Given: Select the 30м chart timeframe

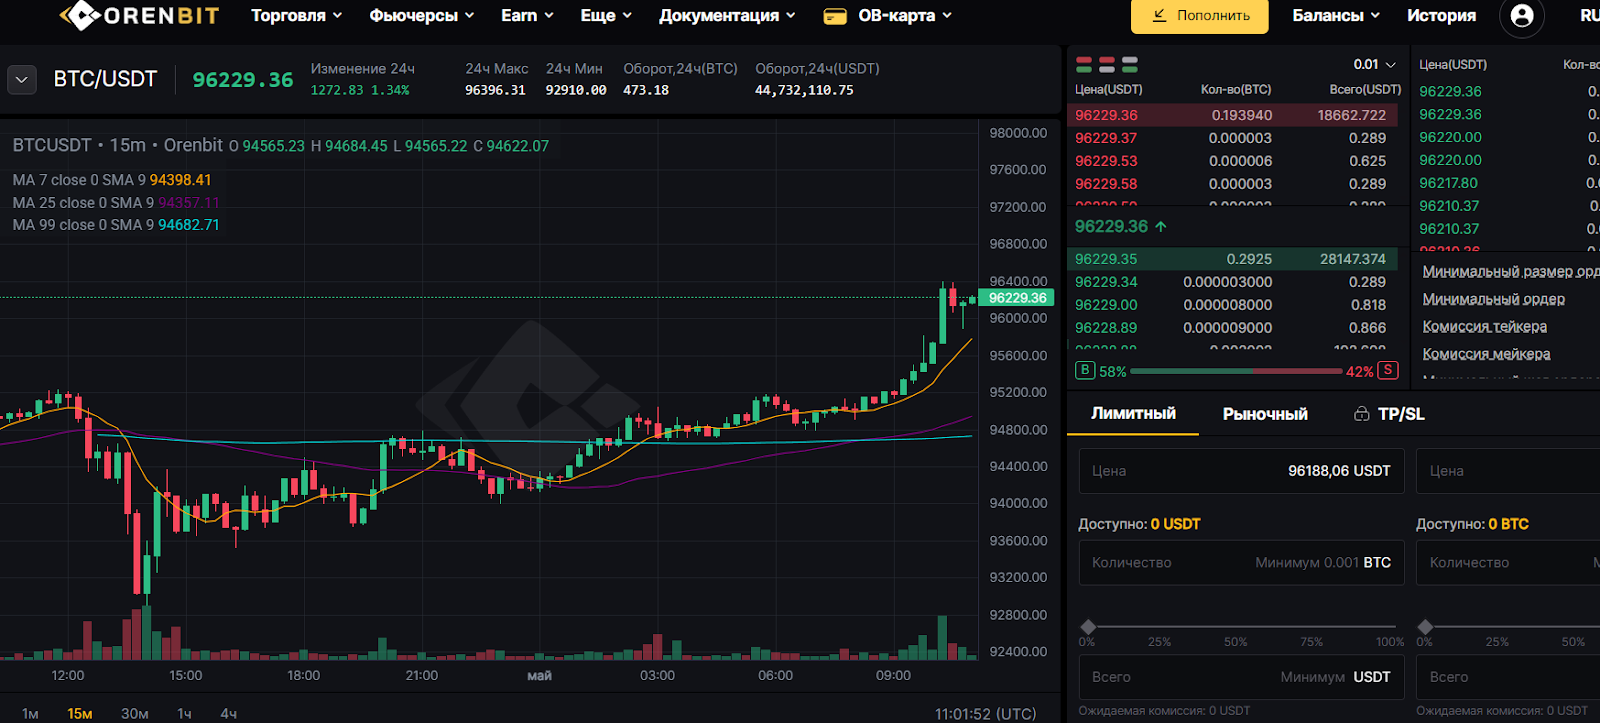Looking at the screenshot, I should (x=135, y=713).
